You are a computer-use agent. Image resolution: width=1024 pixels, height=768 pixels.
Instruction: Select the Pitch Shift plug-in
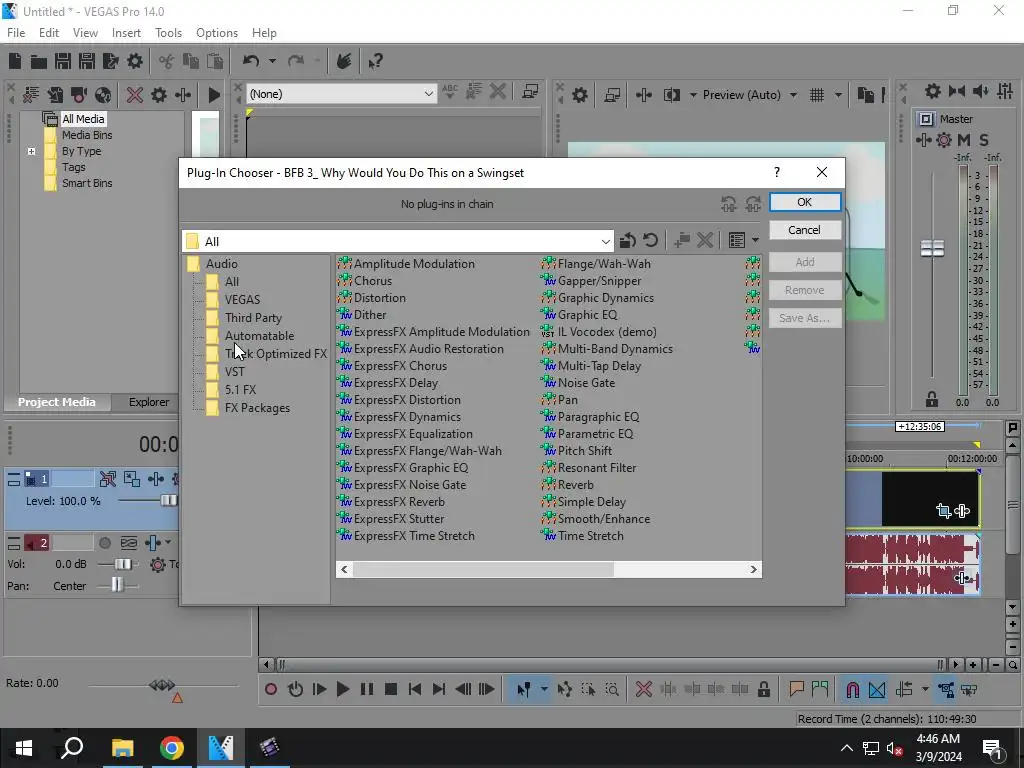tap(584, 451)
